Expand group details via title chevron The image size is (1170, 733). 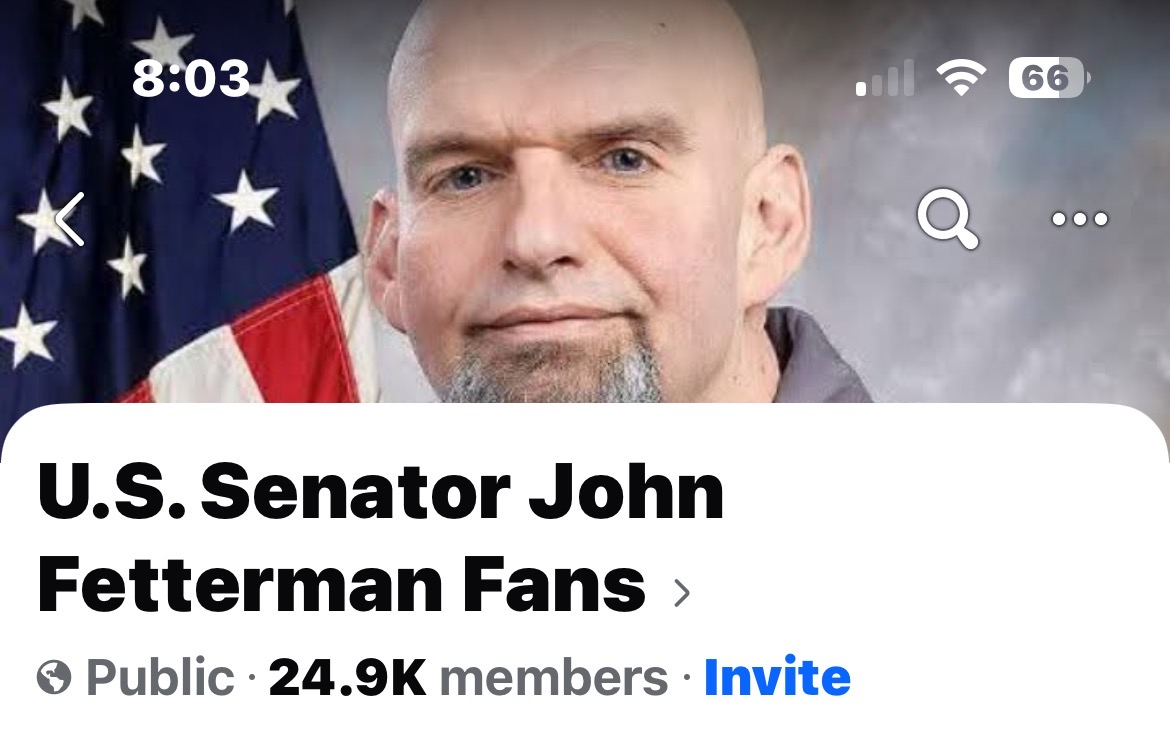[681, 593]
